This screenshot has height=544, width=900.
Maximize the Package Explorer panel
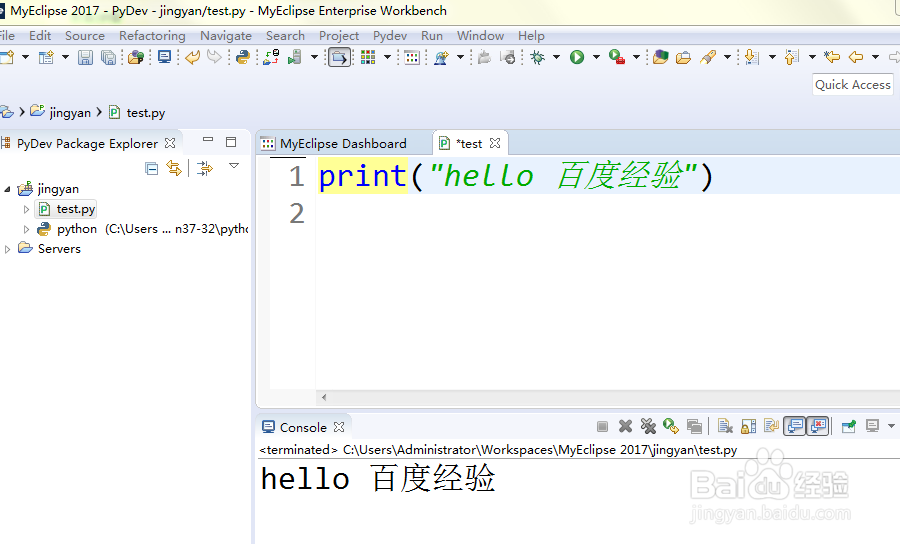pyautogui.click(x=231, y=142)
